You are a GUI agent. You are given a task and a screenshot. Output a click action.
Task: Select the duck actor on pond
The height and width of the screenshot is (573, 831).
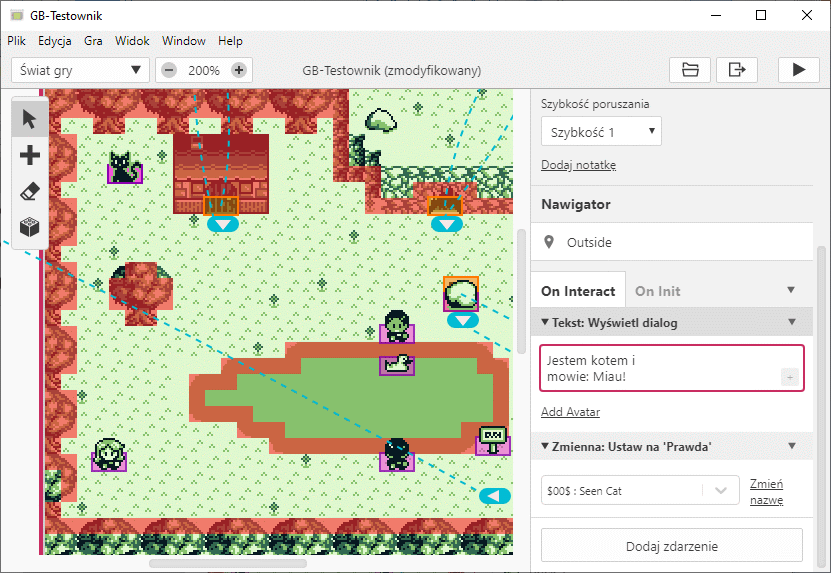pos(397,365)
